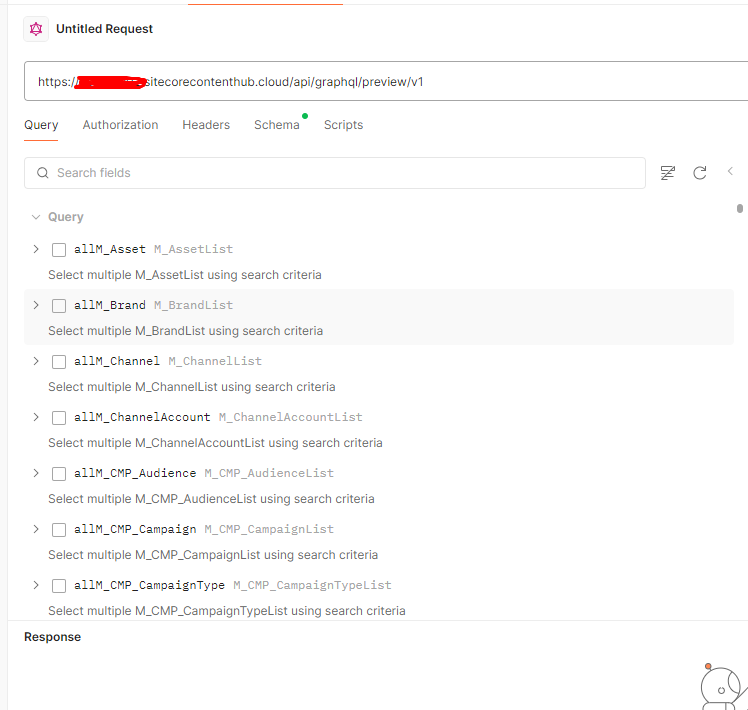The image size is (748, 710).
Task: Click the GraphQL endpoint URL field
Action: click(x=386, y=81)
